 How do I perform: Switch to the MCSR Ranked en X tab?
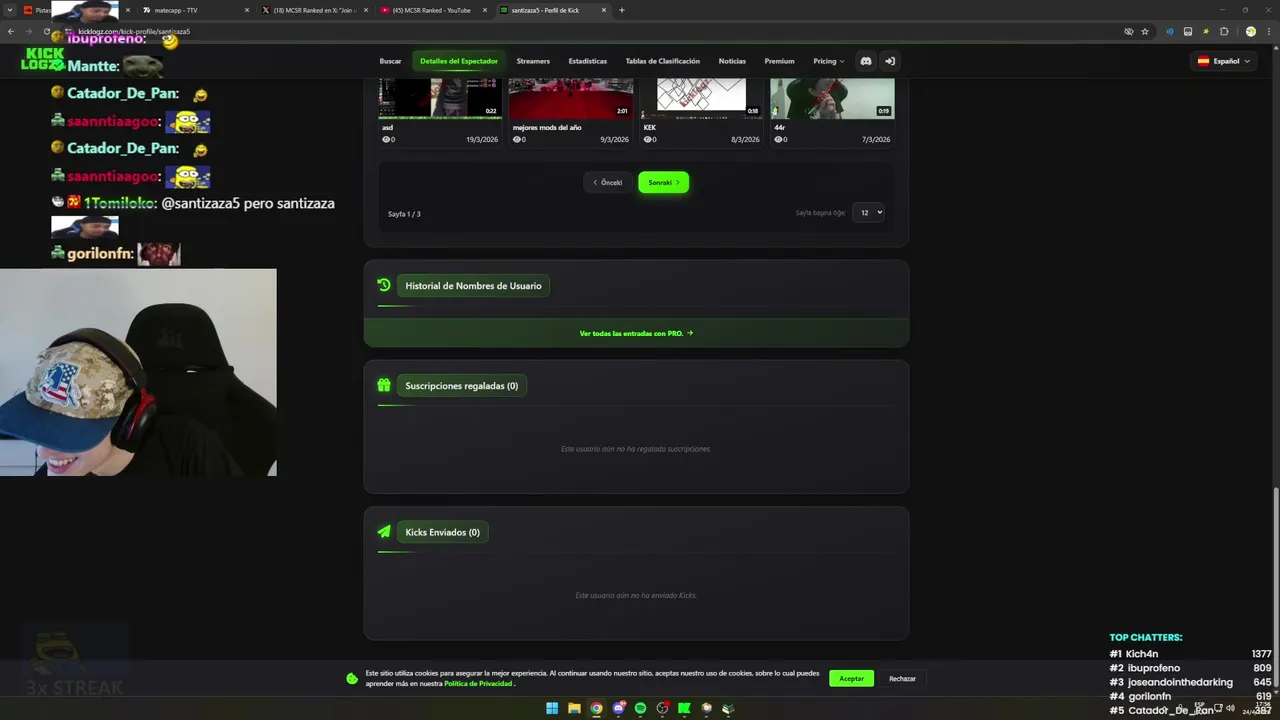(313, 10)
